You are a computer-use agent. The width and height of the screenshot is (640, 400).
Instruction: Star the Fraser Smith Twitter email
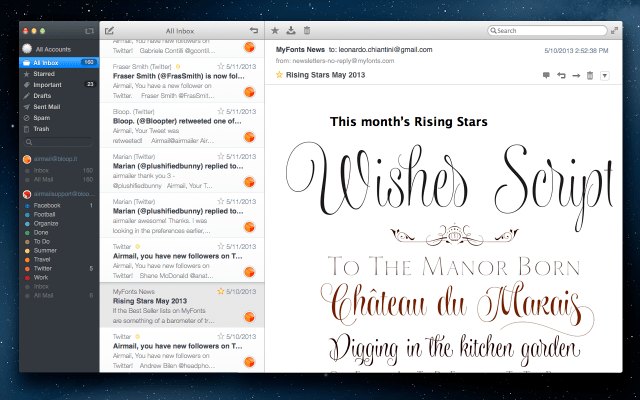tap(221, 66)
